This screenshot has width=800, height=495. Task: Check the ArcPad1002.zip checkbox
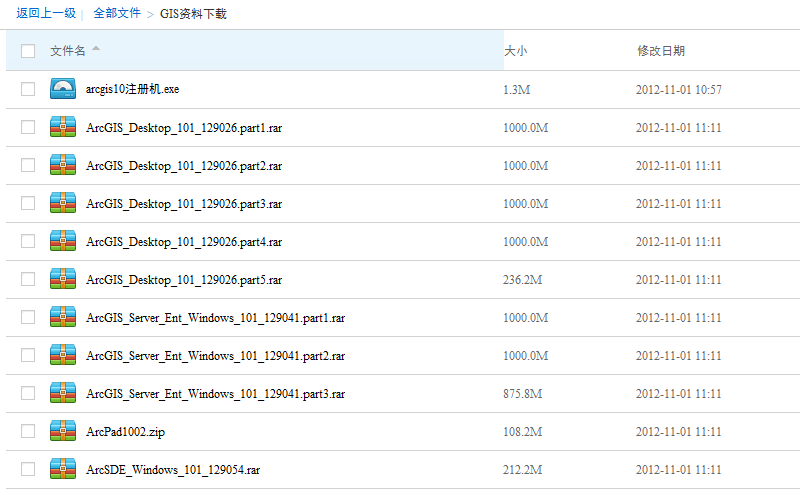[x=28, y=431]
